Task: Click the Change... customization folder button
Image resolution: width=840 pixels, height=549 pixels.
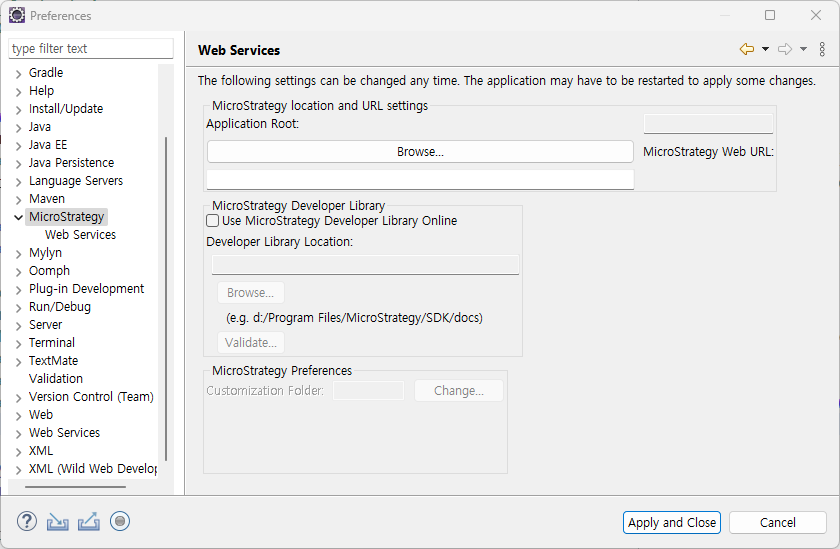Action: tap(459, 390)
